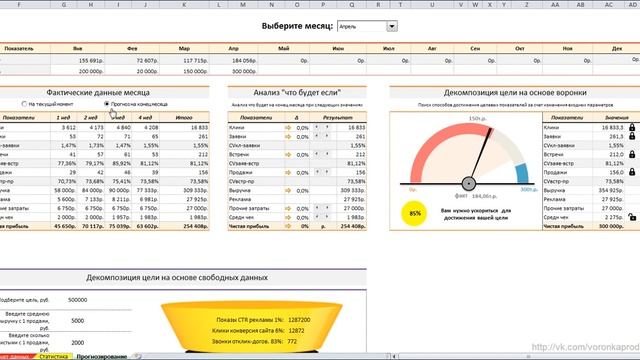Click the Фев month header
This screenshot has width=640, height=360.
point(132,48)
